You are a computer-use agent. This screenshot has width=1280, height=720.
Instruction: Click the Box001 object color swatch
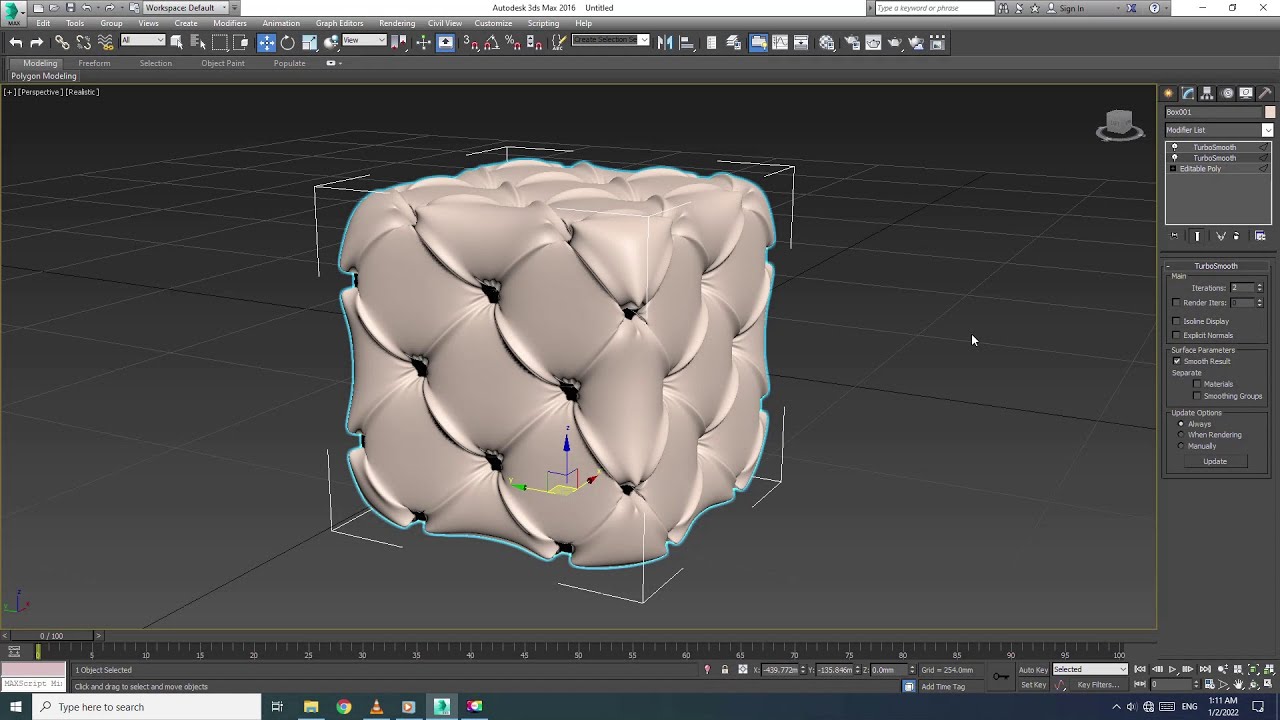click(1270, 112)
